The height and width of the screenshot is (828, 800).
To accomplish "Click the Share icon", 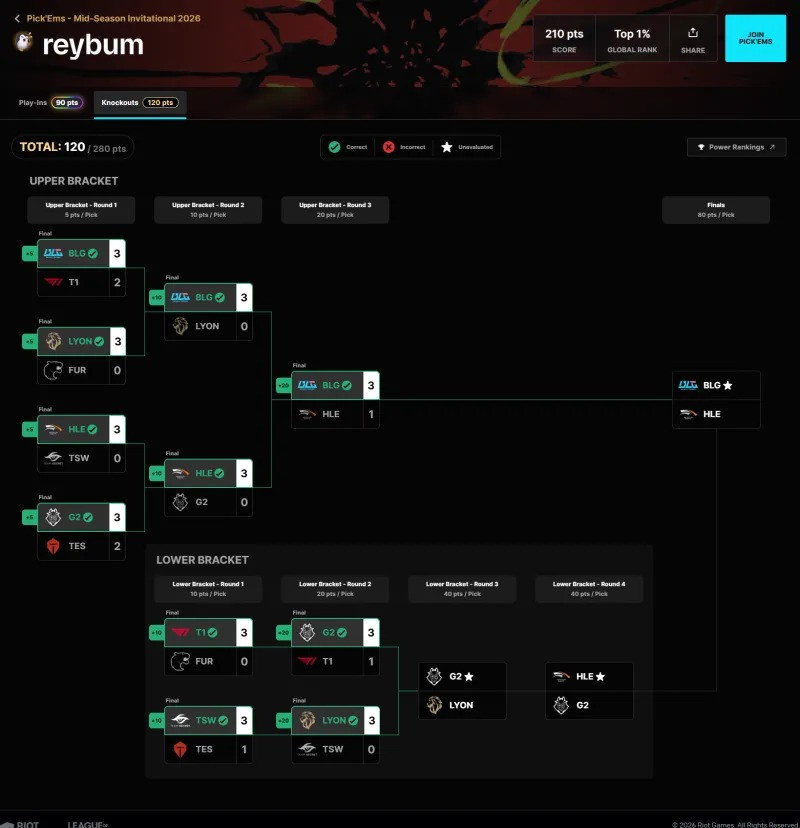I will [x=693, y=33].
